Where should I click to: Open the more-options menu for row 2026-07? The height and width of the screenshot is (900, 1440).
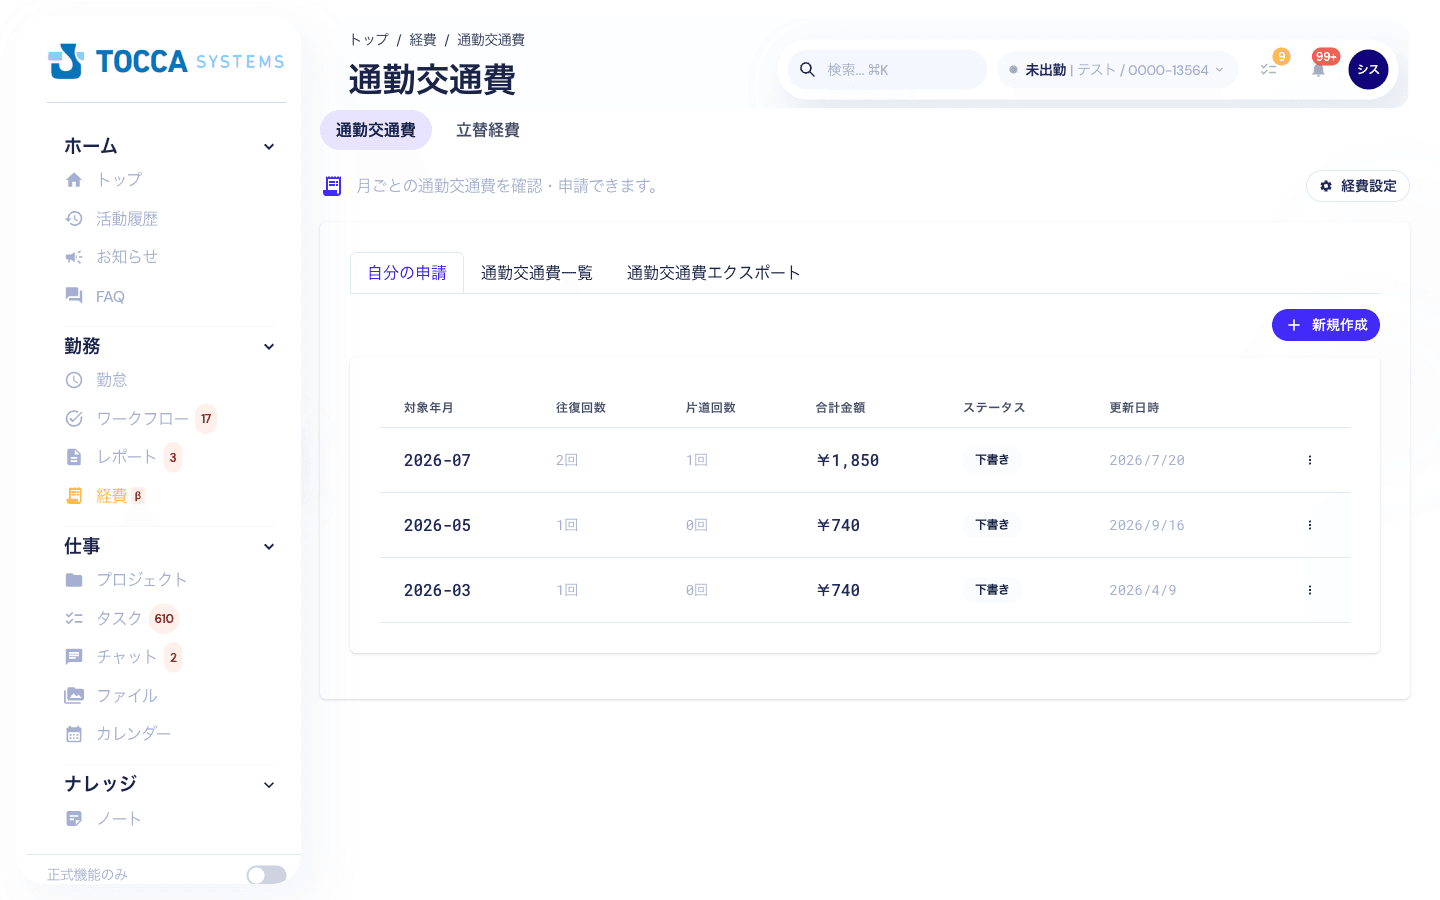[1309, 460]
